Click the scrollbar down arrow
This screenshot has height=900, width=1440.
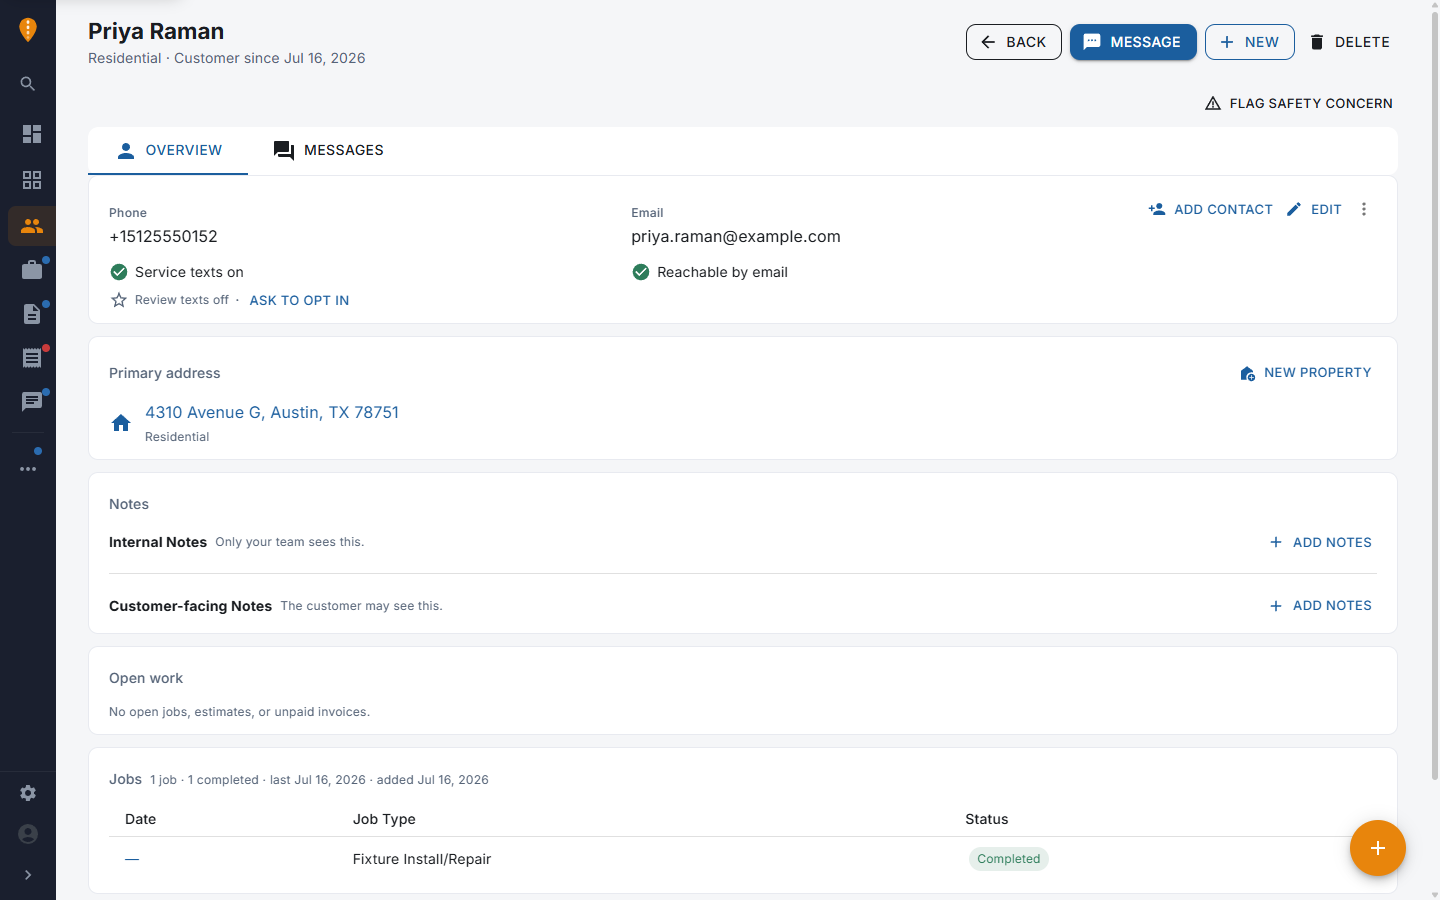[x=1435, y=894]
